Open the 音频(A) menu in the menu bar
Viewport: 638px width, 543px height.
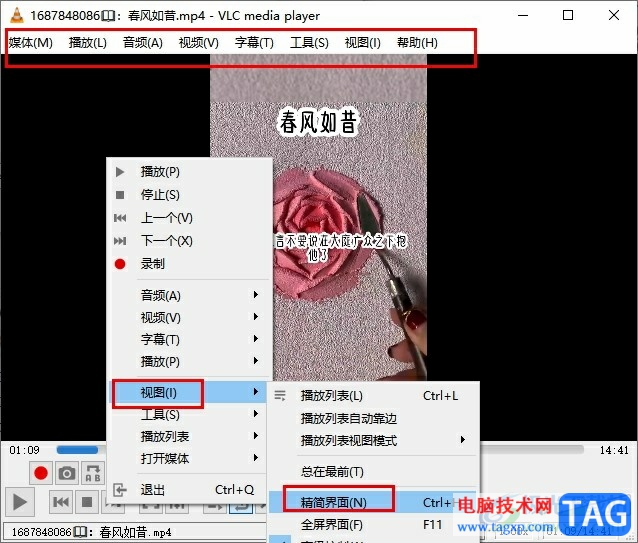[x=143, y=43]
